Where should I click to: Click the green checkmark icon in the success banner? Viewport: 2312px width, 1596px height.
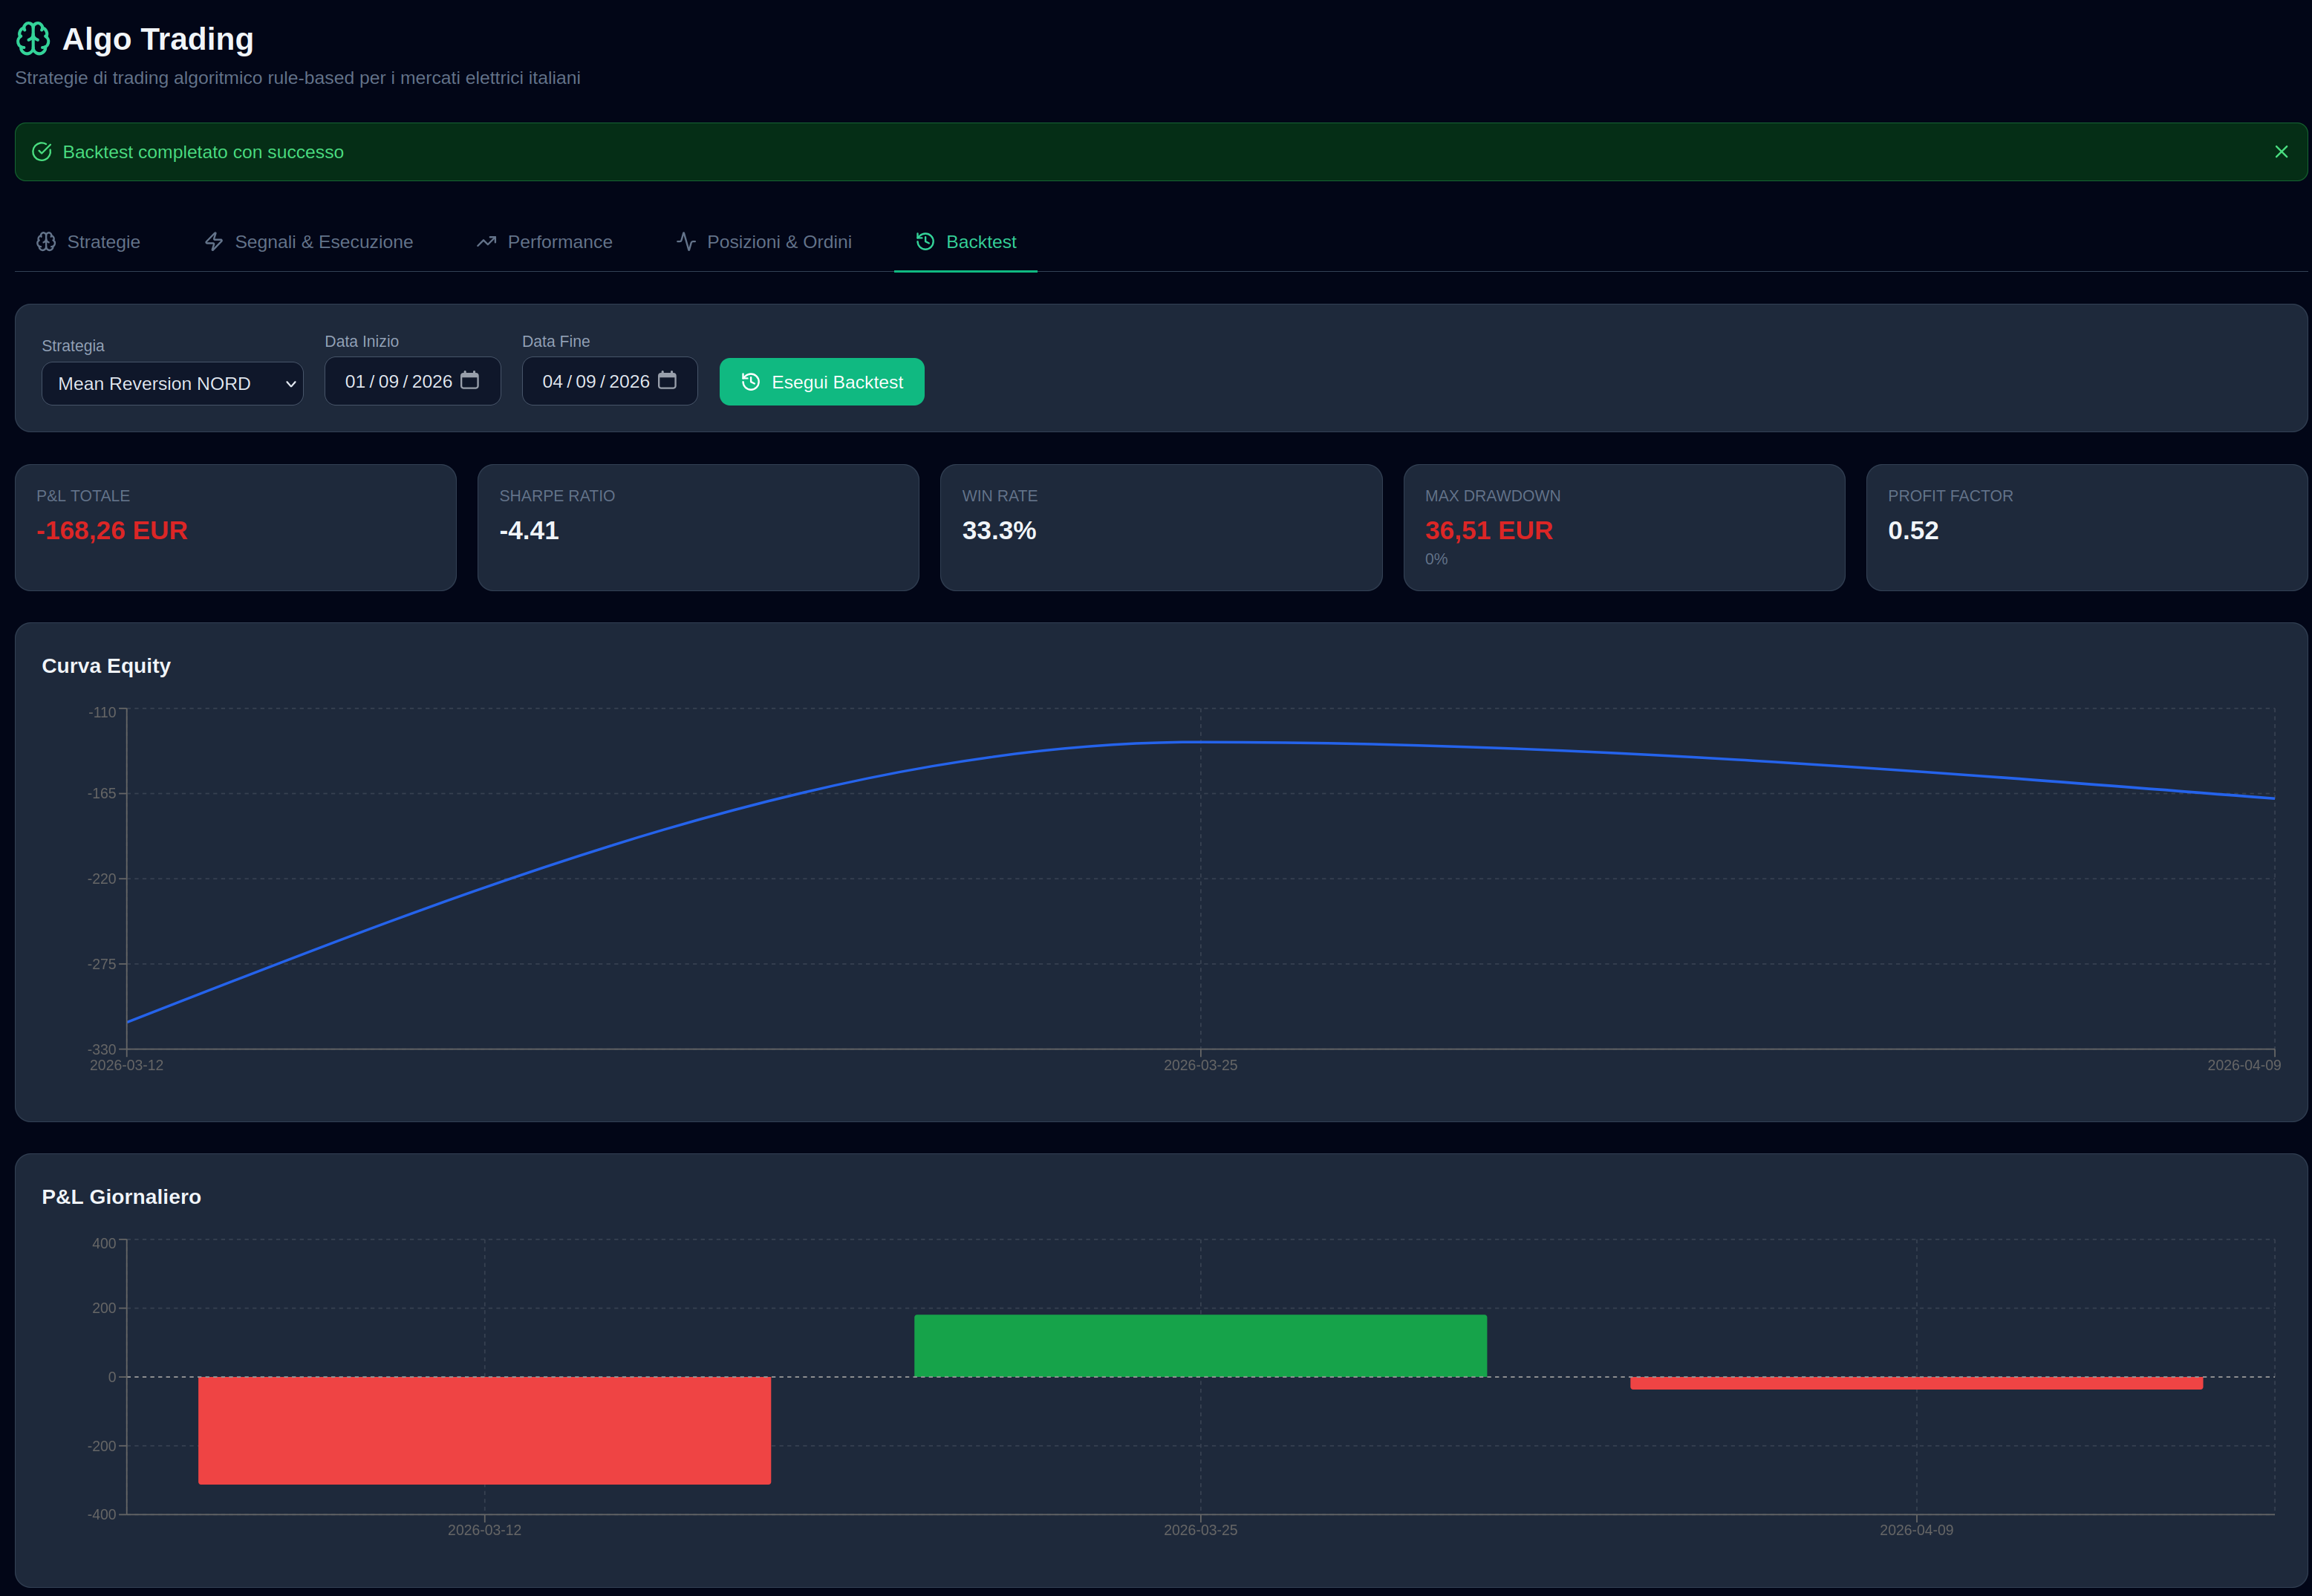point(42,151)
